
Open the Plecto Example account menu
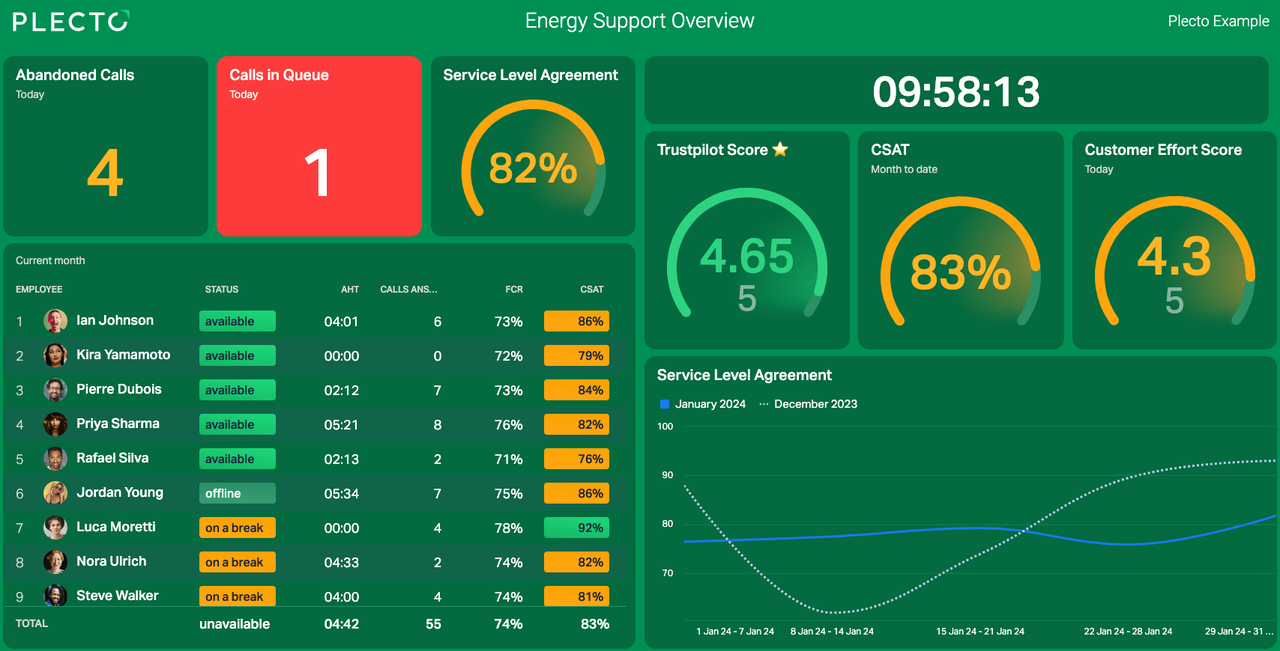[x=1218, y=20]
